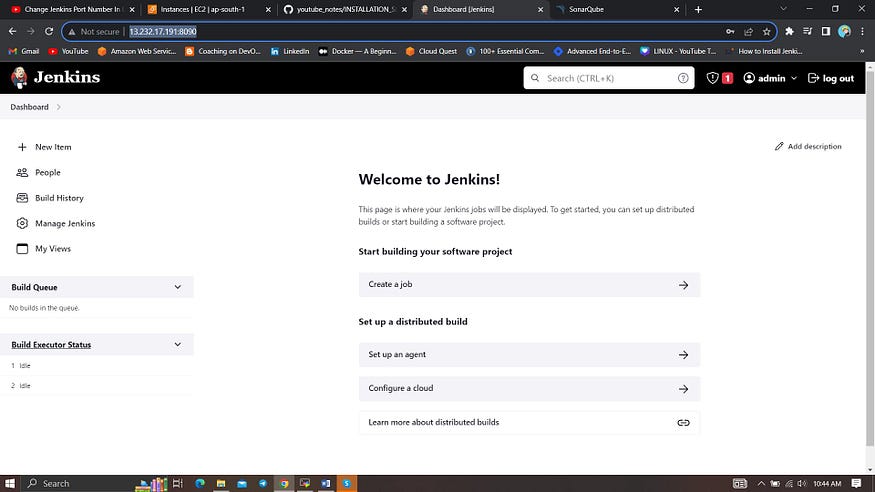The image size is (875, 492).
Task: Click the Add description button
Action: pos(807,146)
